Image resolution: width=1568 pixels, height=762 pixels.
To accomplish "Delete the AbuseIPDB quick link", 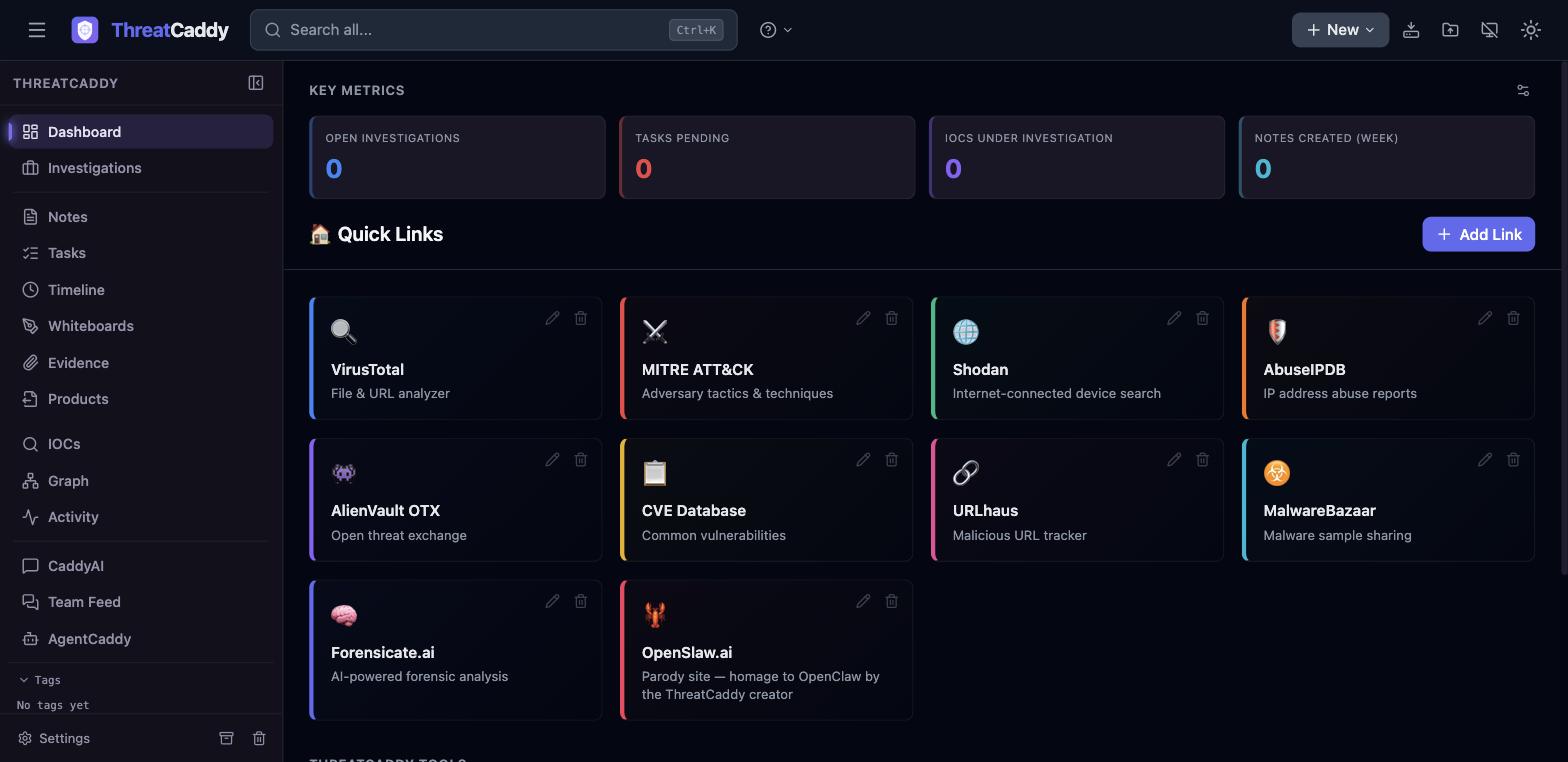I will pos(1514,318).
